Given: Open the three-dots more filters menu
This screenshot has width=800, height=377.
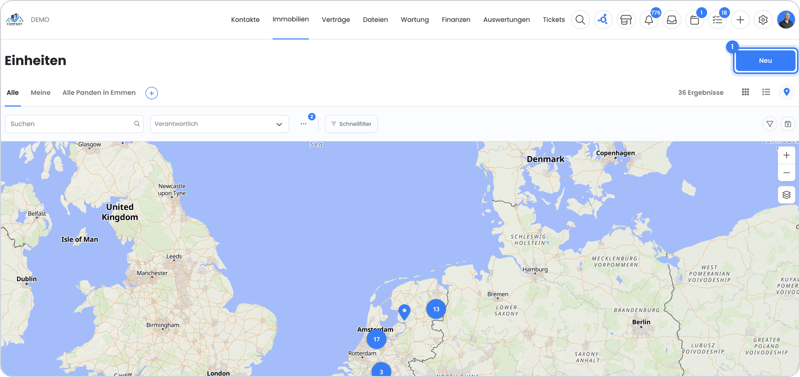Looking at the screenshot, I should [x=304, y=124].
